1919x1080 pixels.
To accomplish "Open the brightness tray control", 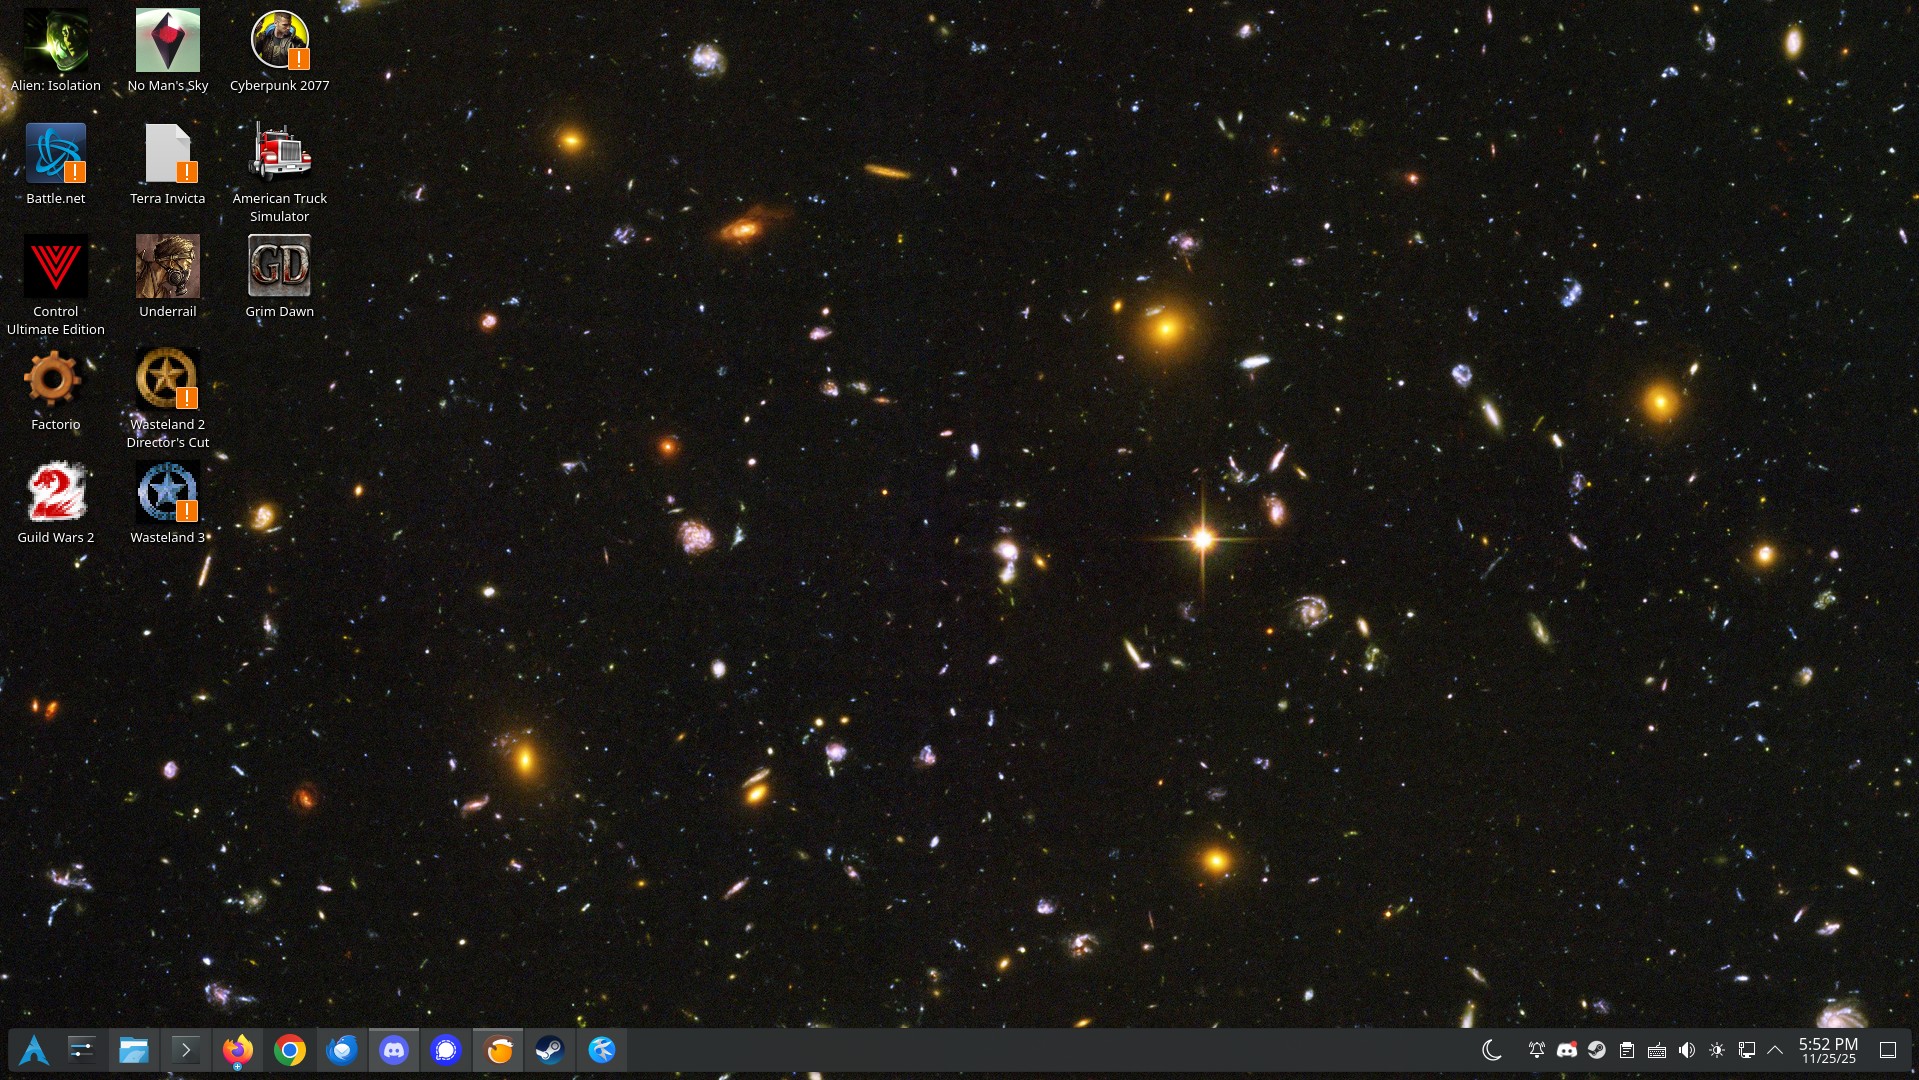I will (1717, 1050).
